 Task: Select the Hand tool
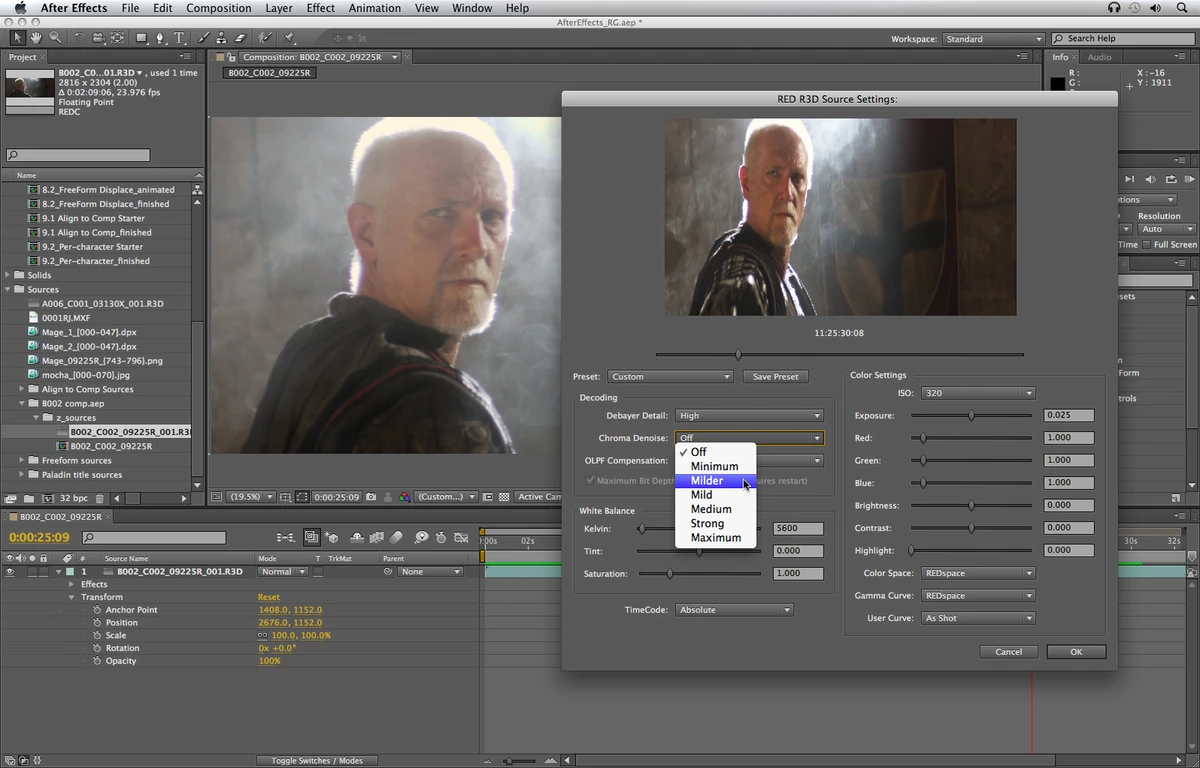36,38
